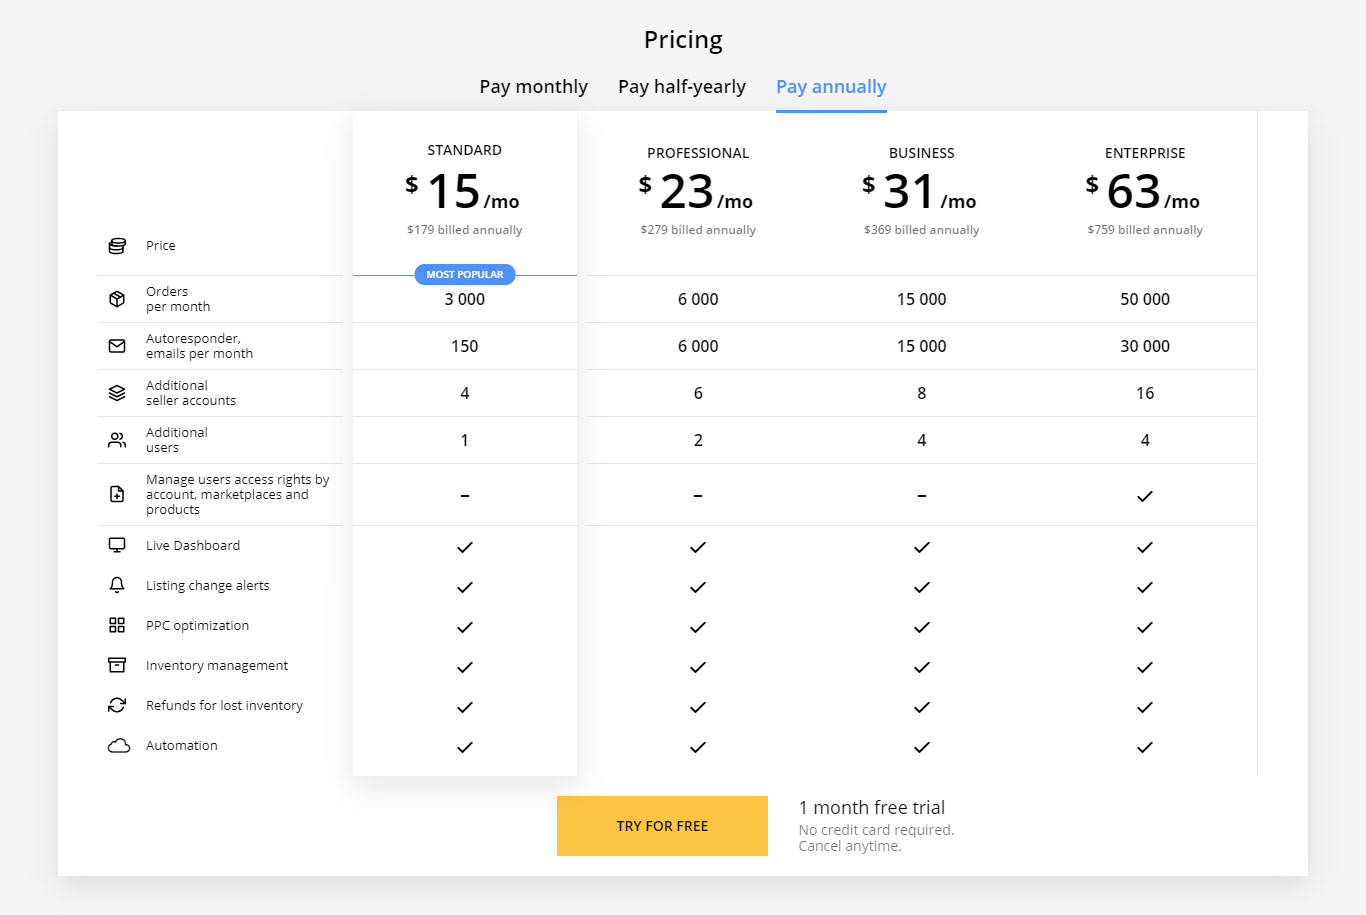This screenshot has width=1366, height=915.
Task: Click the TRY FOR FREE button
Action: [662, 826]
